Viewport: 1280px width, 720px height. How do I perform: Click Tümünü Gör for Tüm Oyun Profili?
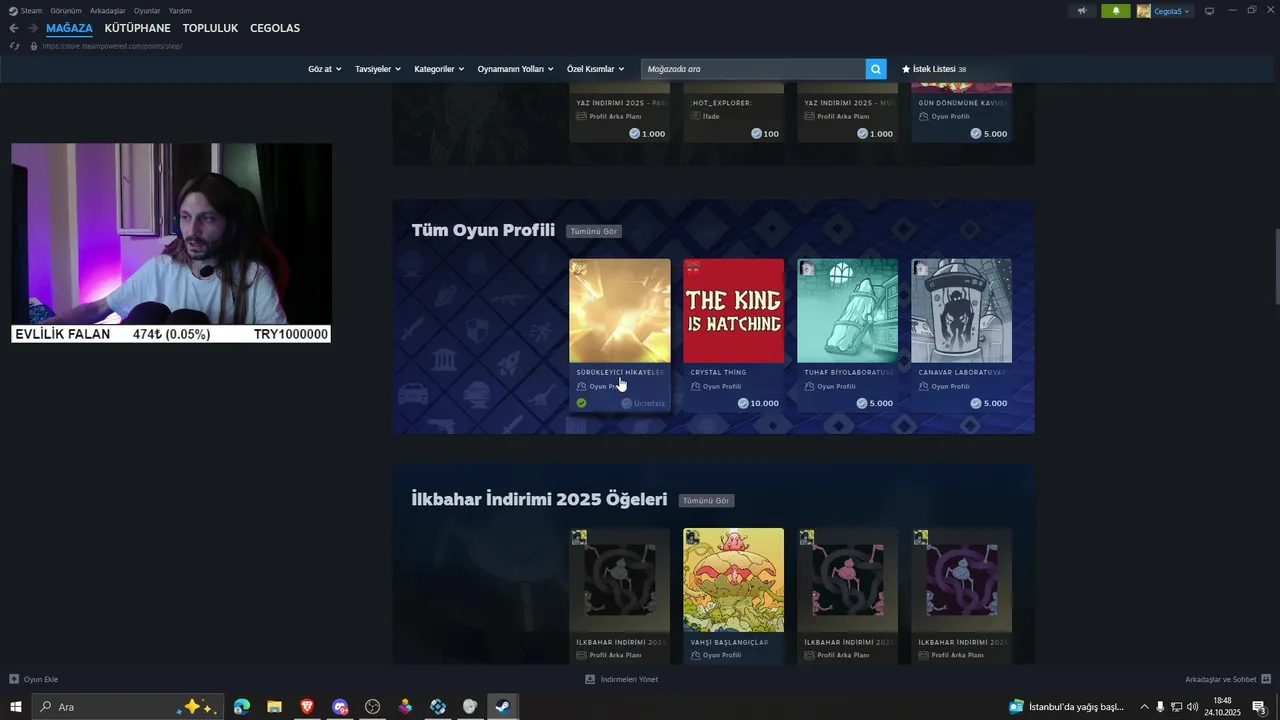pyautogui.click(x=594, y=231)
